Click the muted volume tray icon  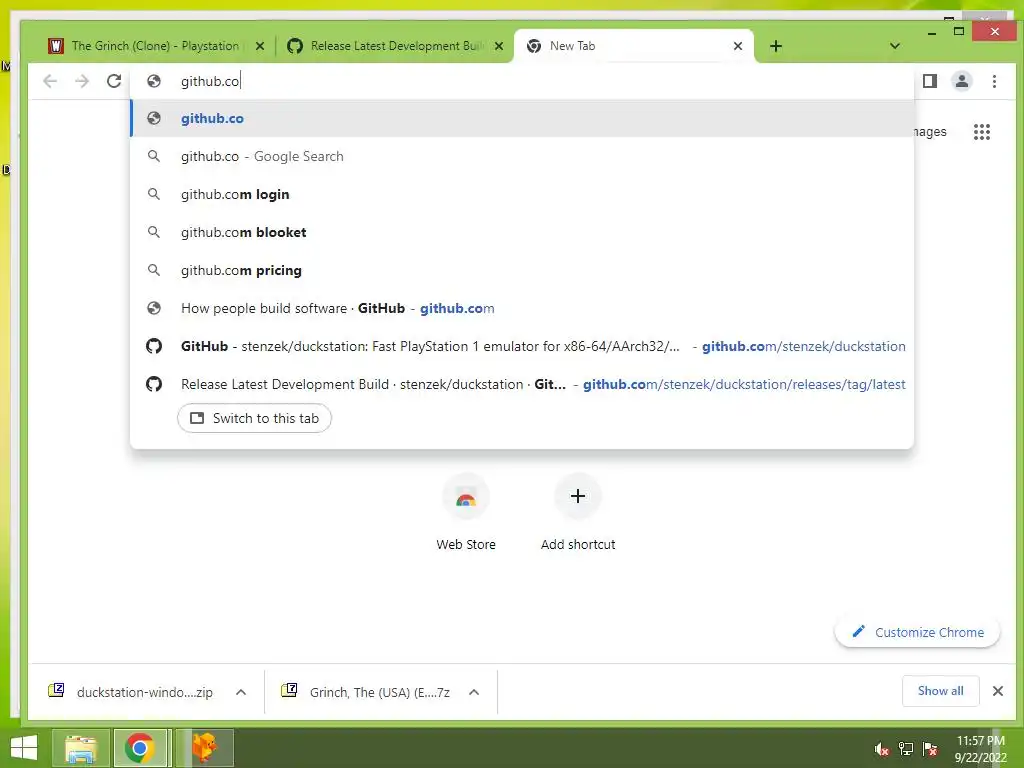[x=882, y=749]
